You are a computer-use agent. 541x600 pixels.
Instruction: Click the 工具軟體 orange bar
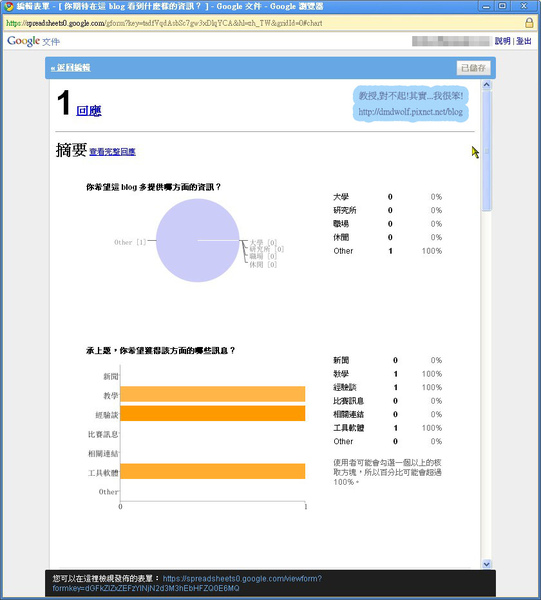(213, 471)
